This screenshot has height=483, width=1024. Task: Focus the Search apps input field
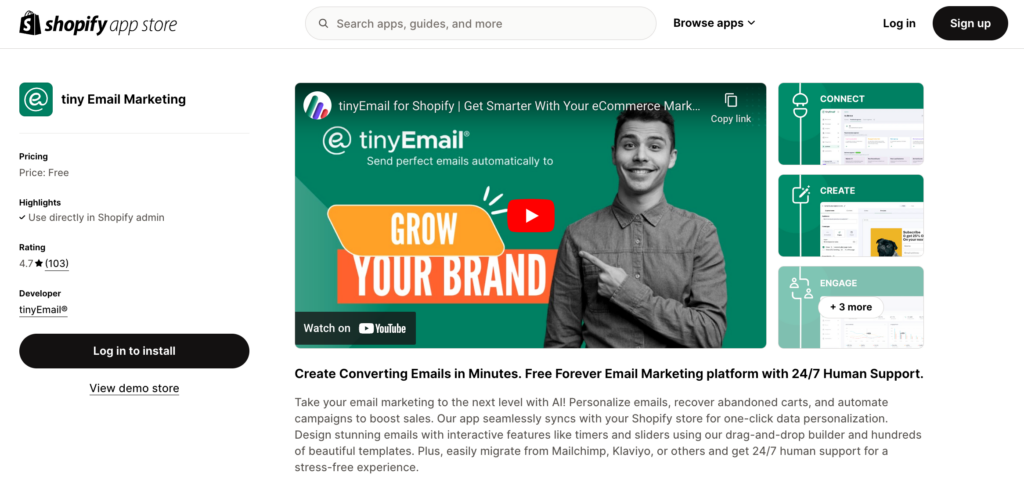tap(481, 23)
